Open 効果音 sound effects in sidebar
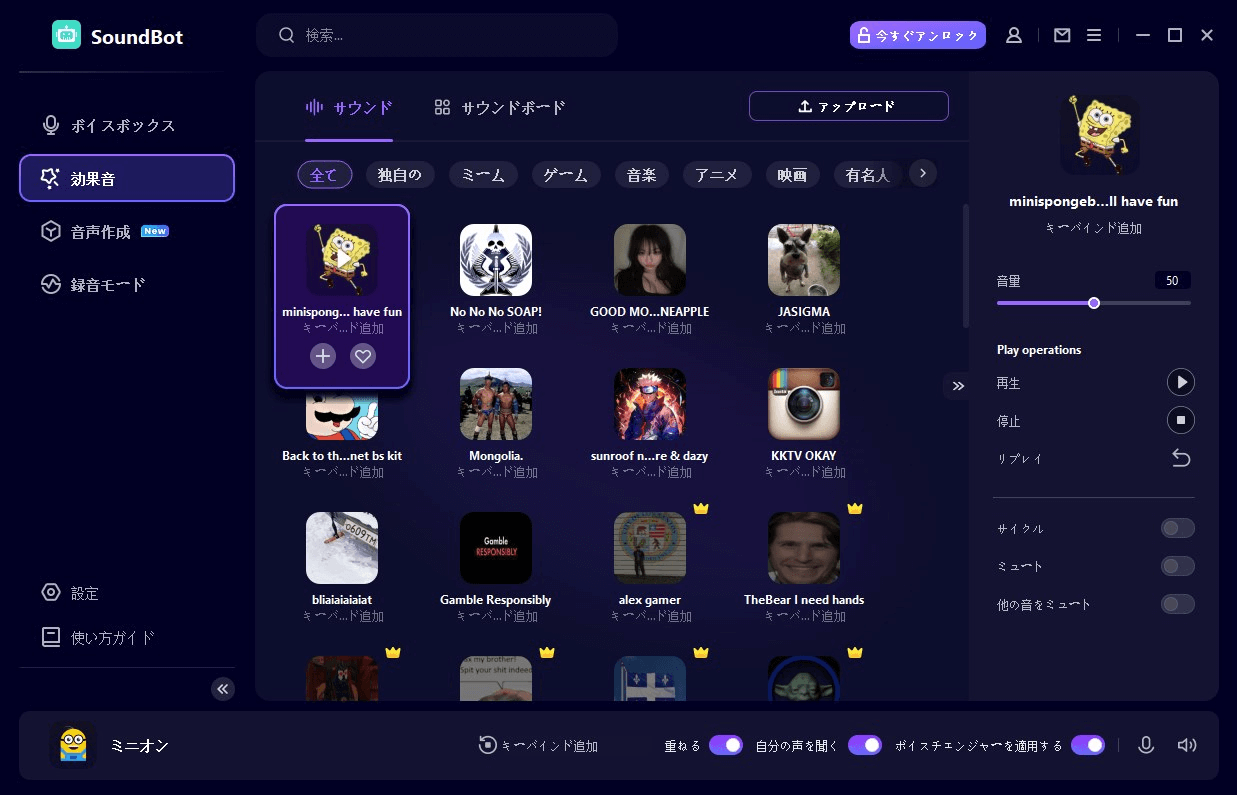This screenshot has width=1237, height=795. (x=127, y=178)
